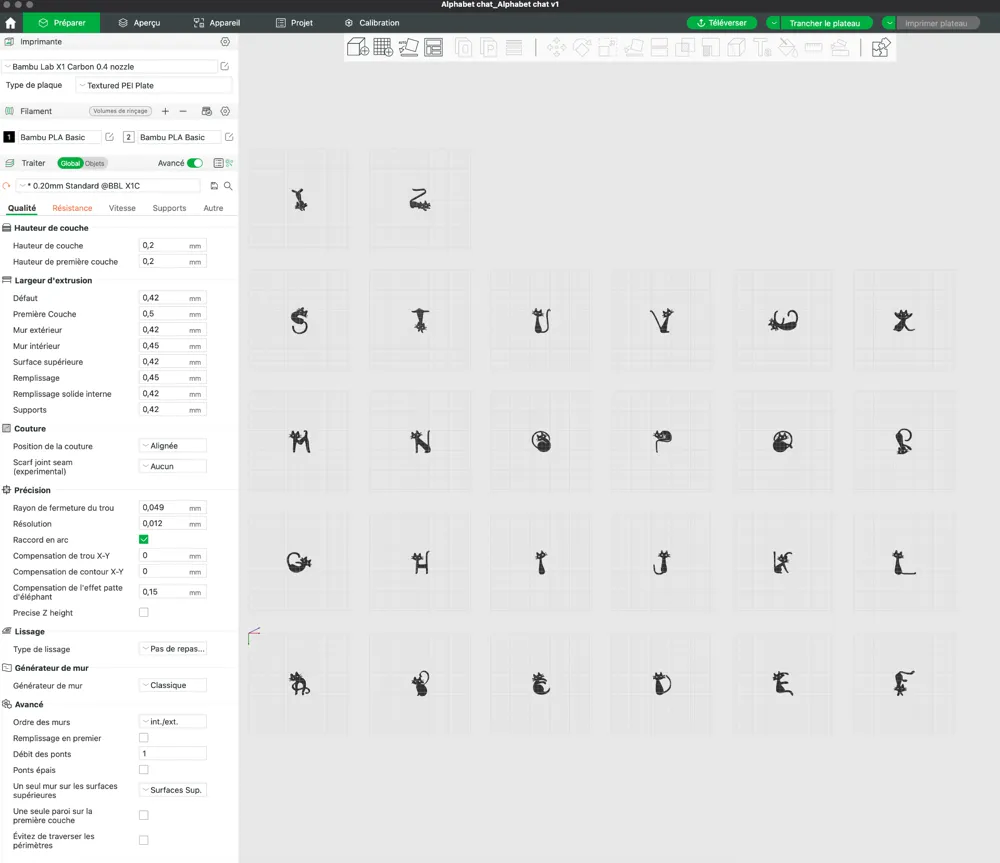Click the Auto-orient toolbar icon
The image size is (1000, 863).
click(x=408, y=47)
